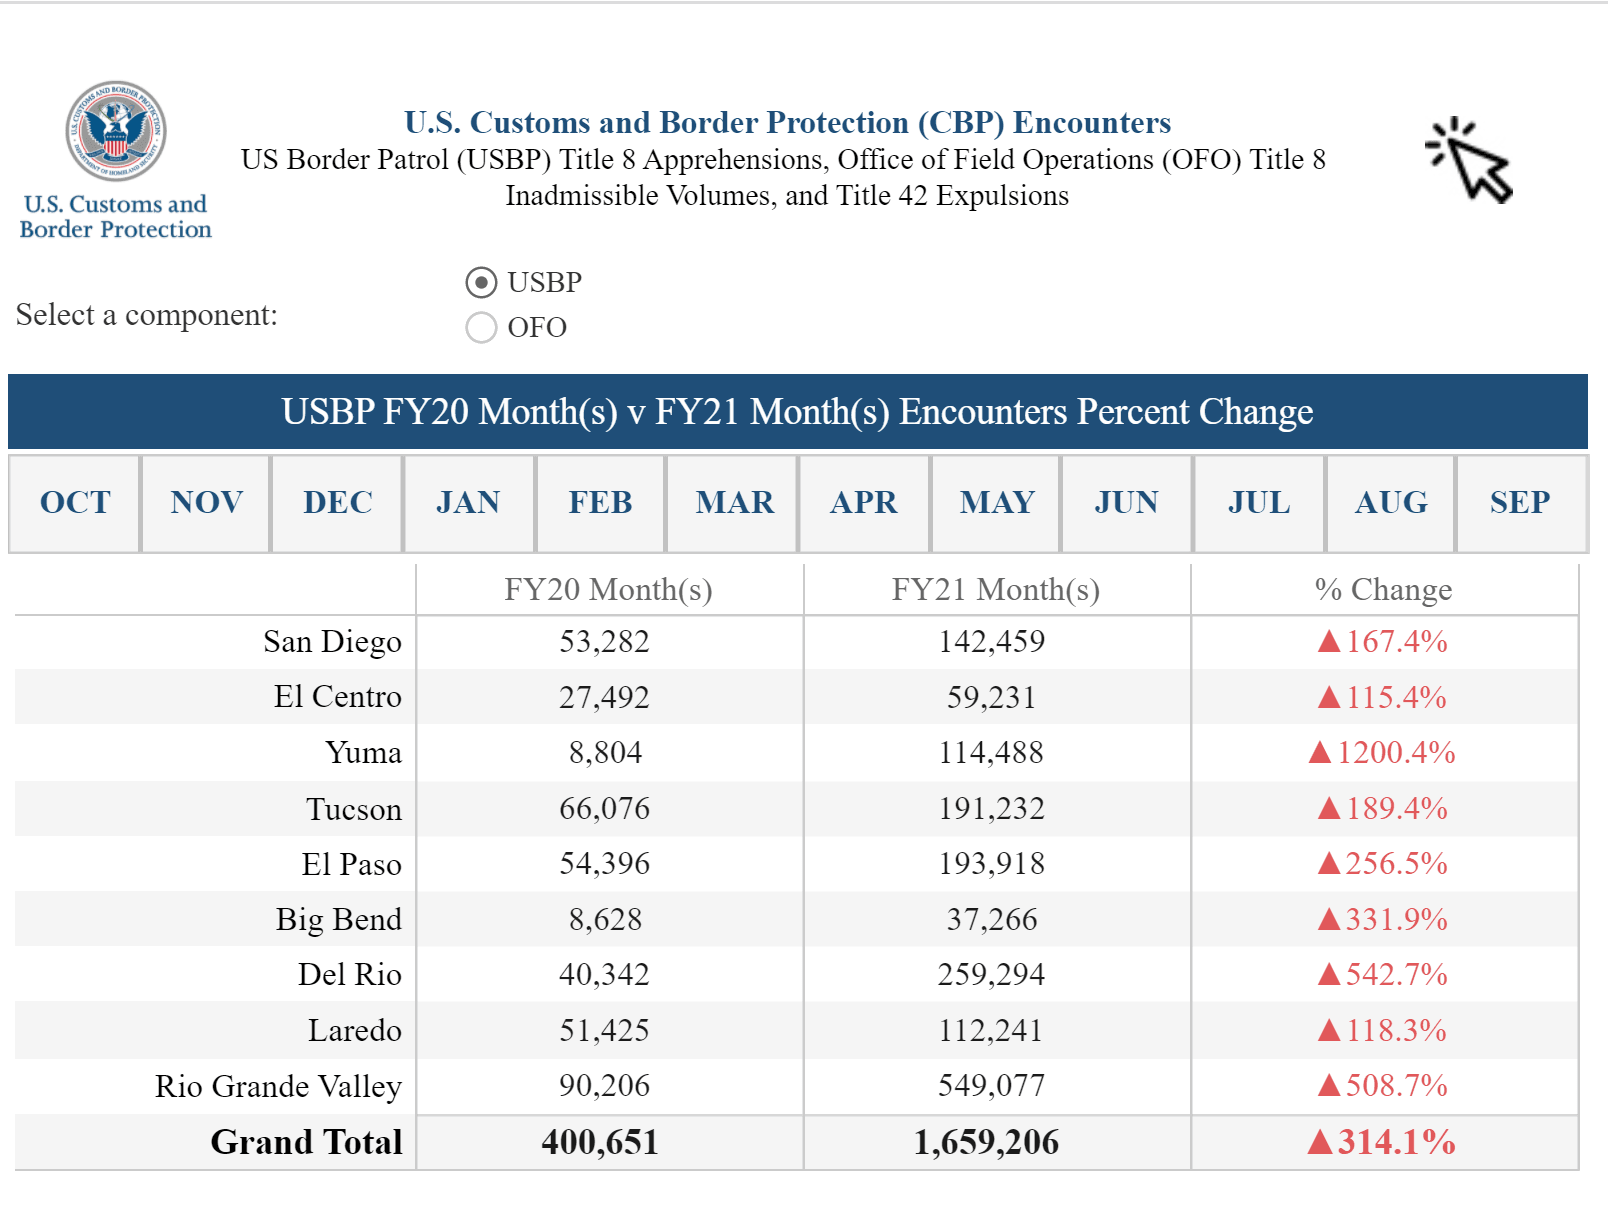Viewport: 1608px width, 1206px height.
Task: Click the % Change column header
Action: pos(1383,590)
